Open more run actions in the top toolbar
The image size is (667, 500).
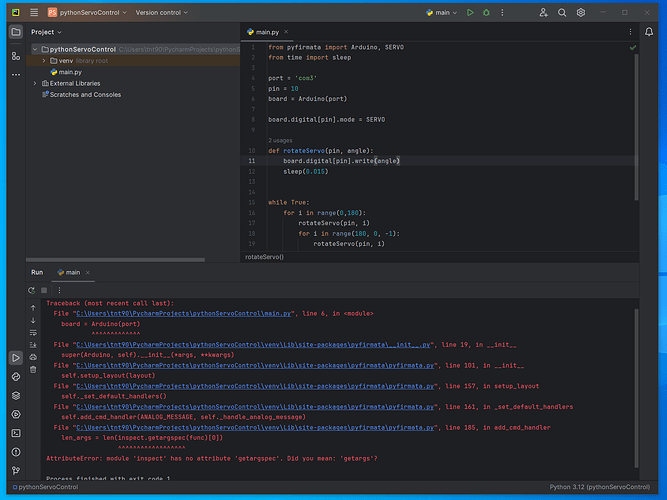502,13
